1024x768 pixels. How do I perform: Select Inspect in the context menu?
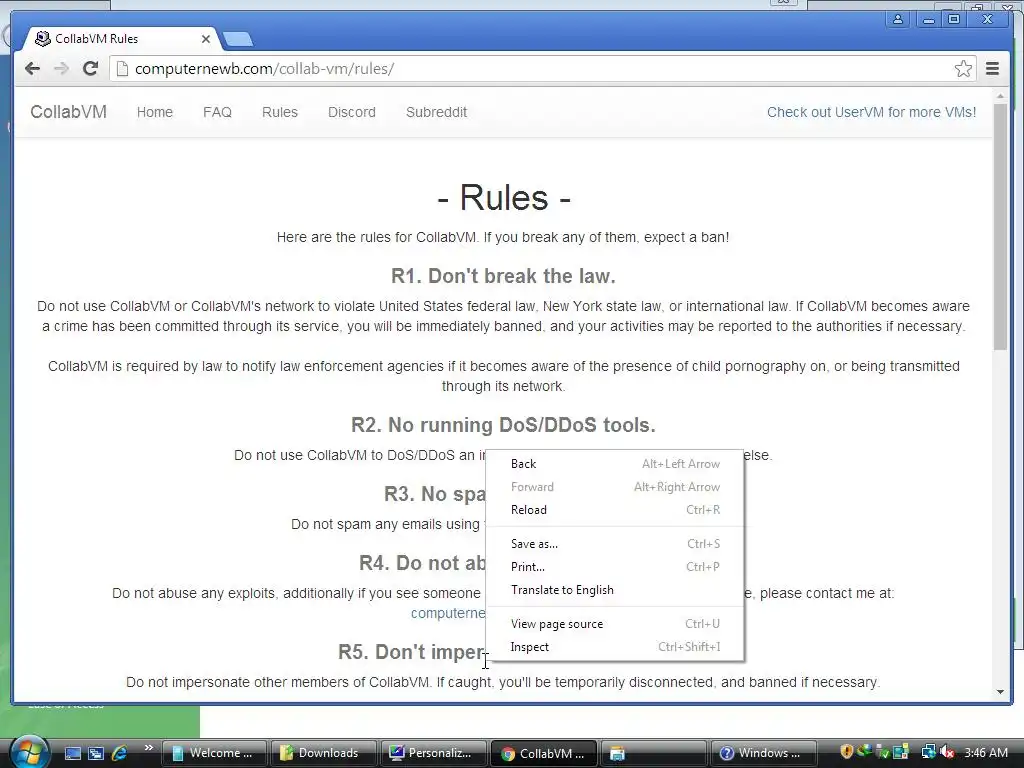point(614,647)
